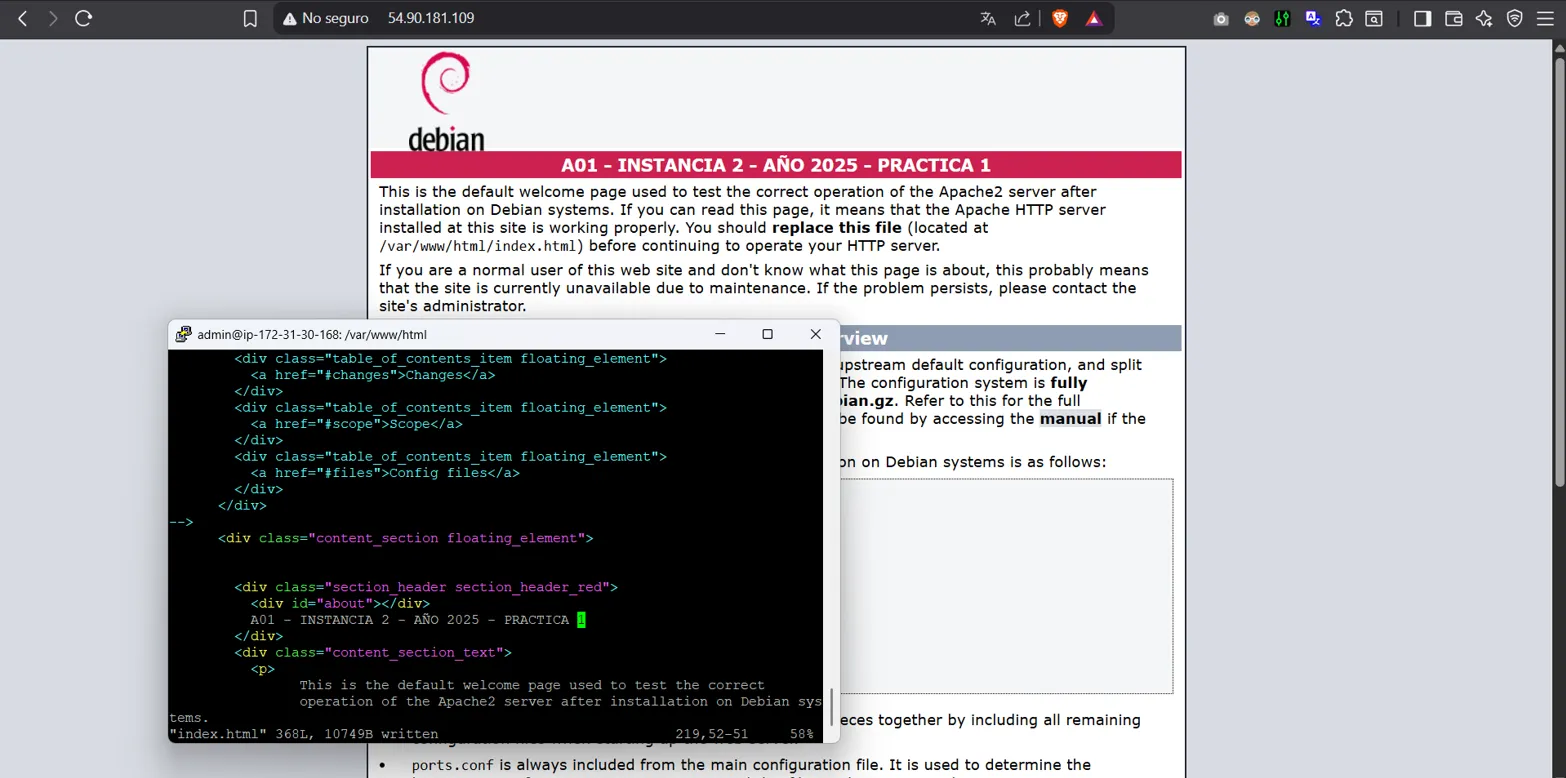The width and height of the screenshot is (1566, 778).
Task: Go back to the previous page
Action: point(23,19)
